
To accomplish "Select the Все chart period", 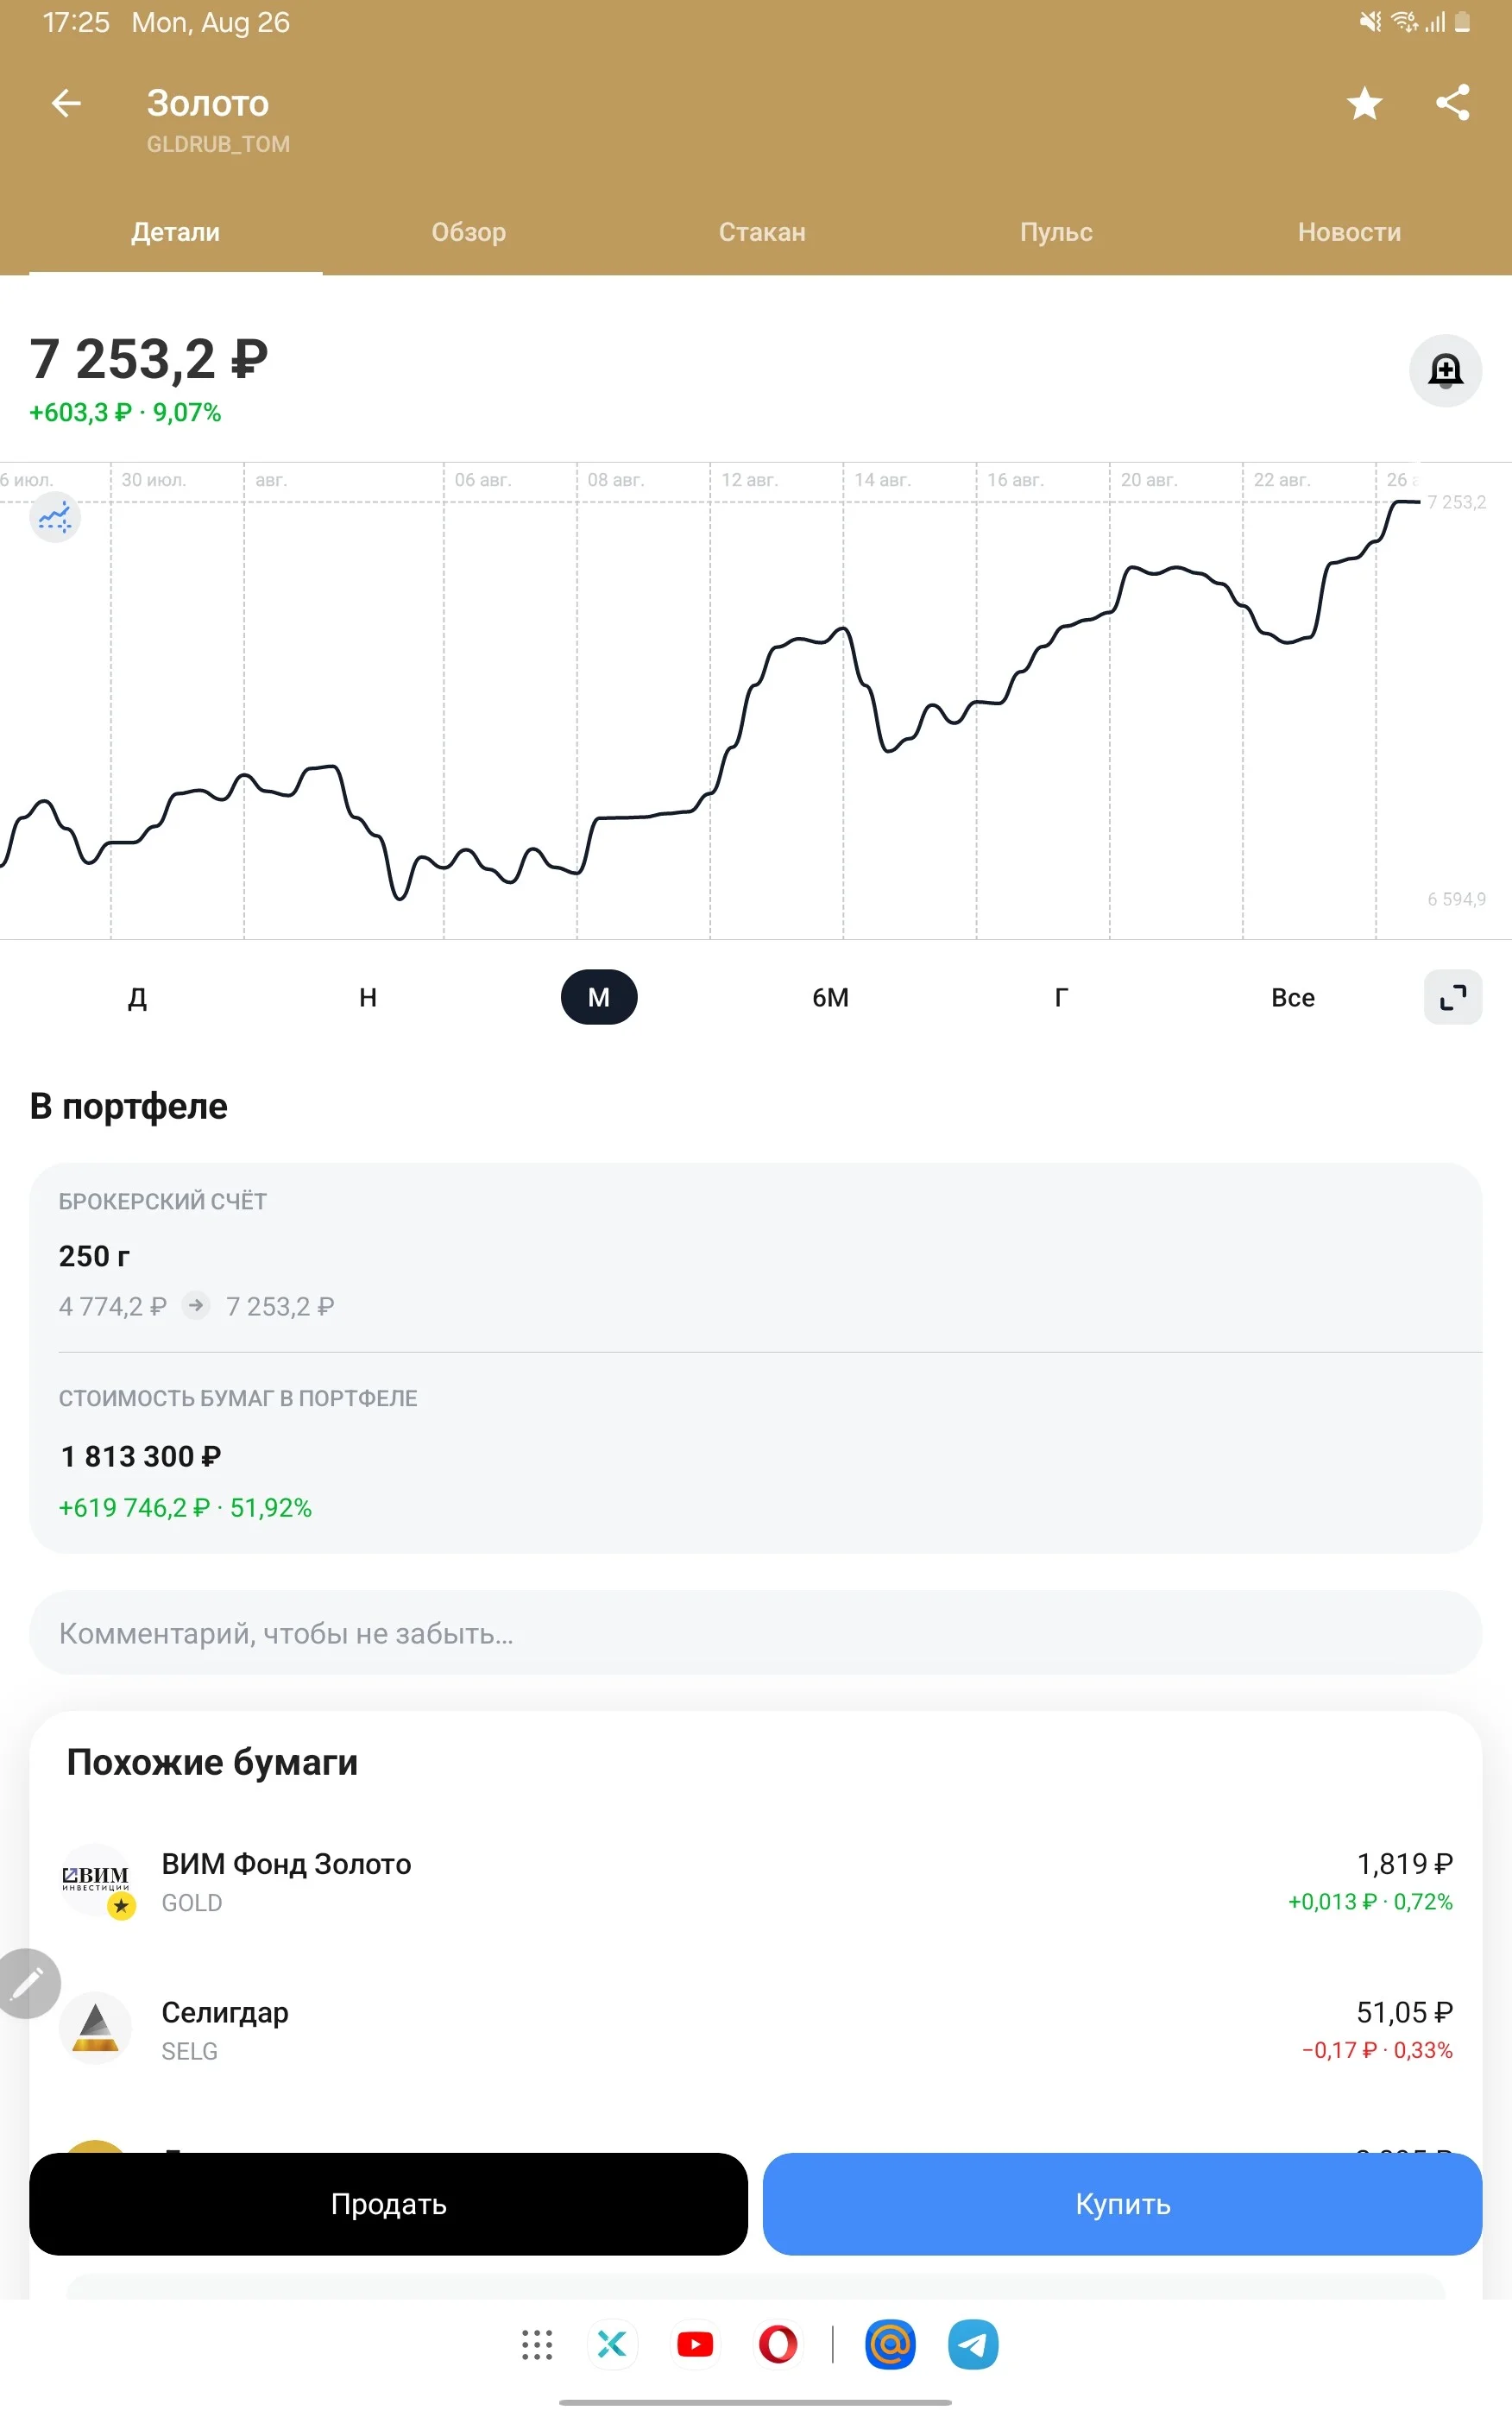I will click(1292, 998).
